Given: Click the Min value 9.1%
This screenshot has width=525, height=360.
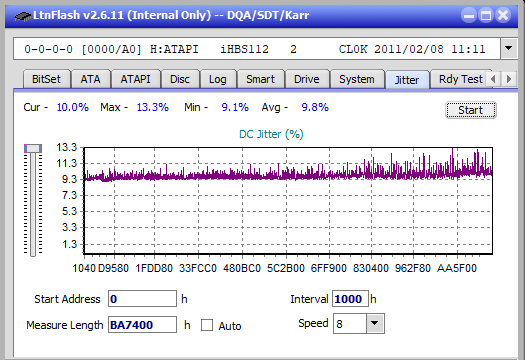Looking at the screenshot, I should 235,107.
